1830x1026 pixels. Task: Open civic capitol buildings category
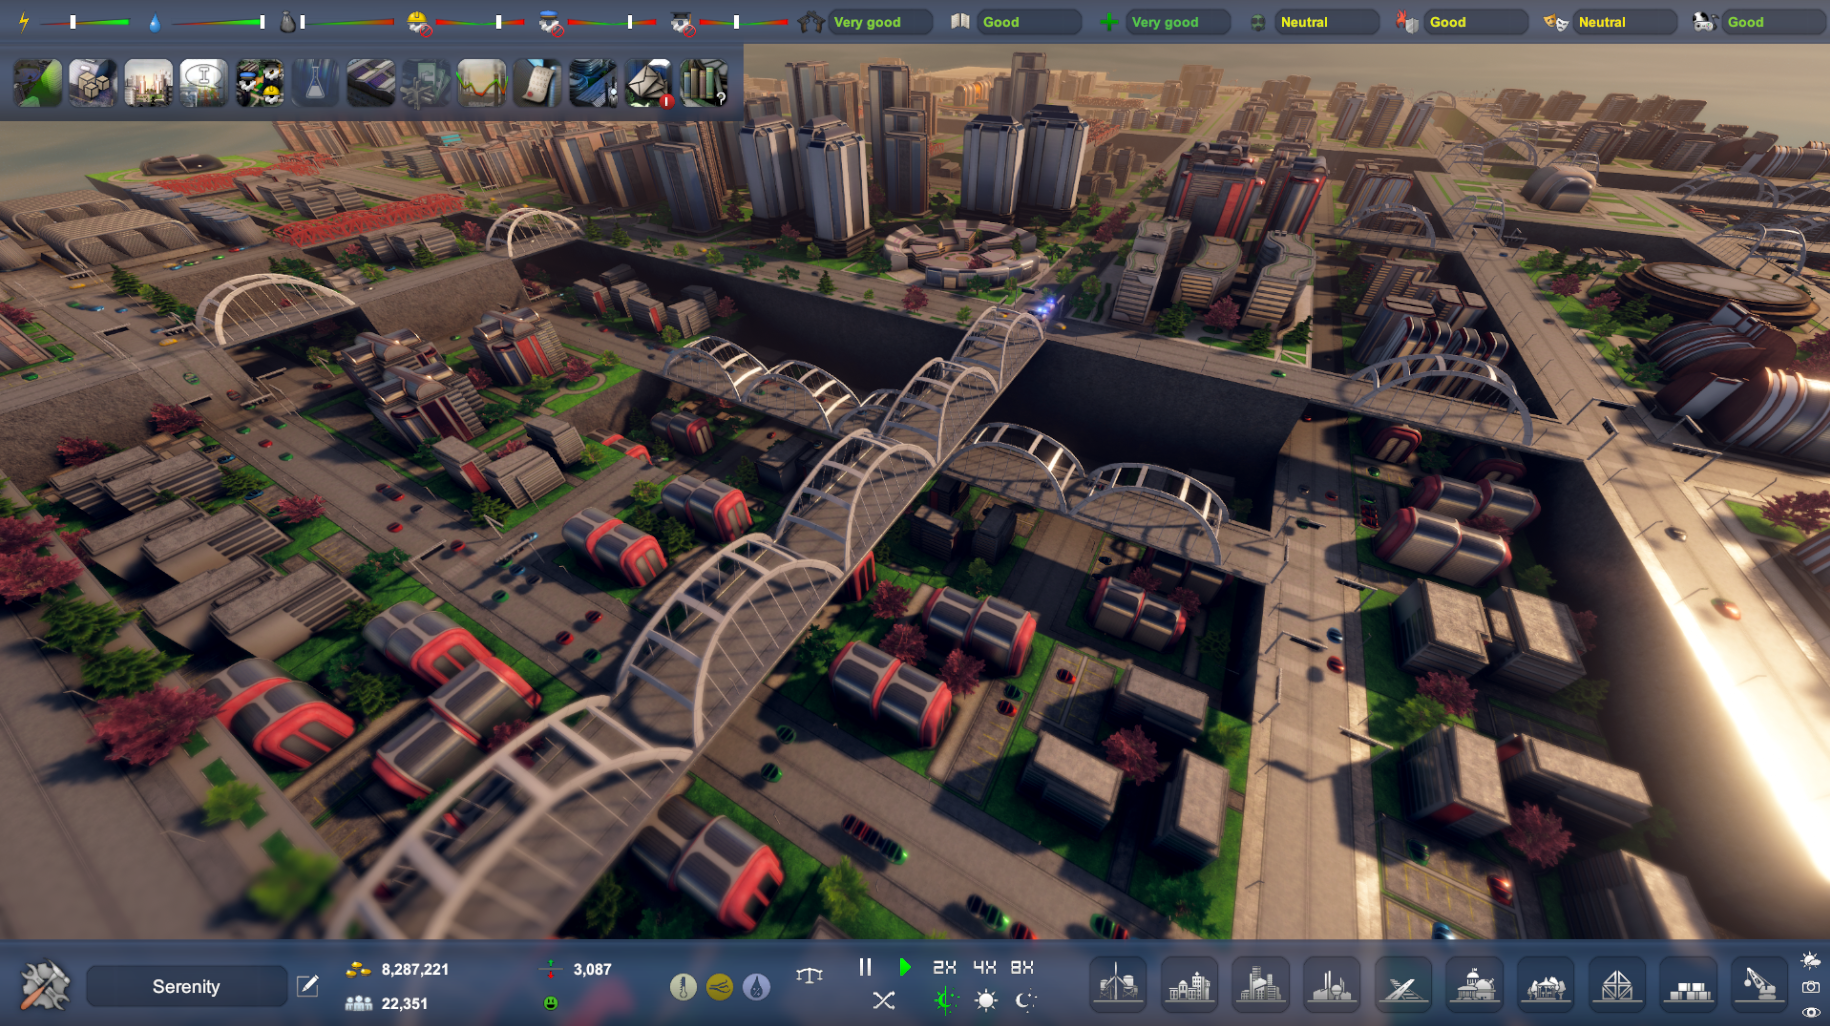click(1474, 985)
